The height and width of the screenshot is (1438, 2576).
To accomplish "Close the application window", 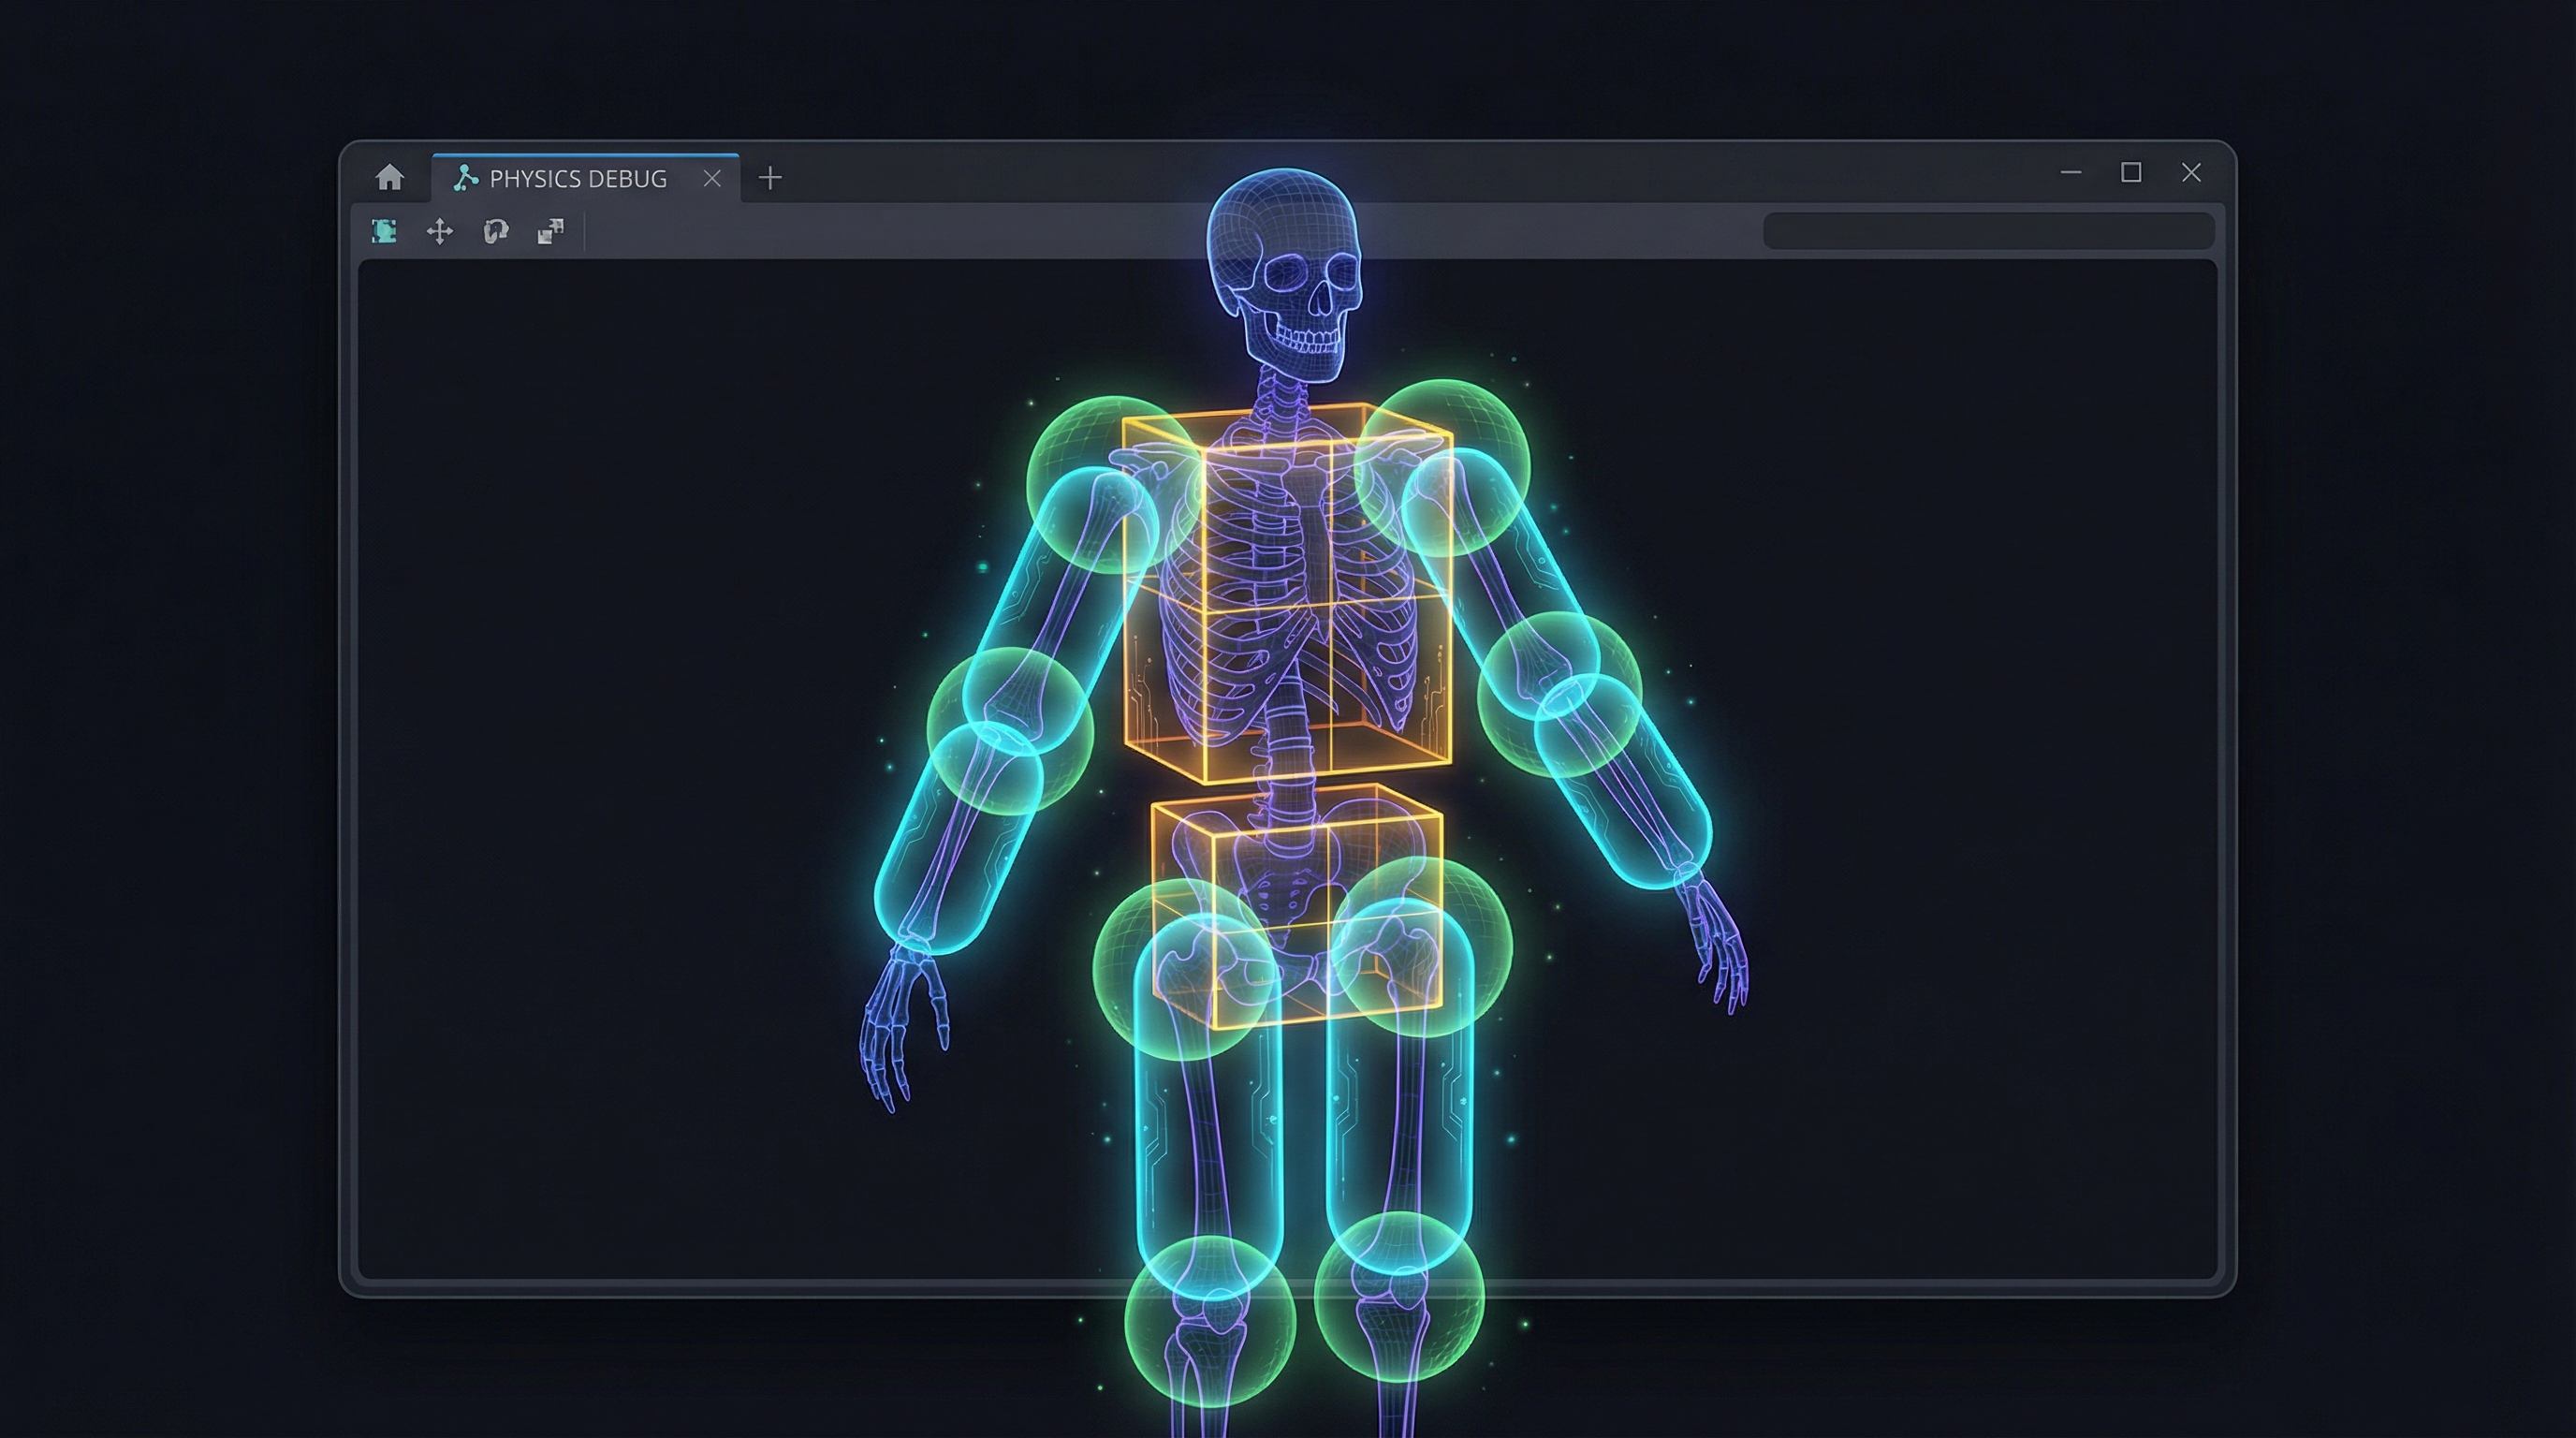I will [2191, 172].
